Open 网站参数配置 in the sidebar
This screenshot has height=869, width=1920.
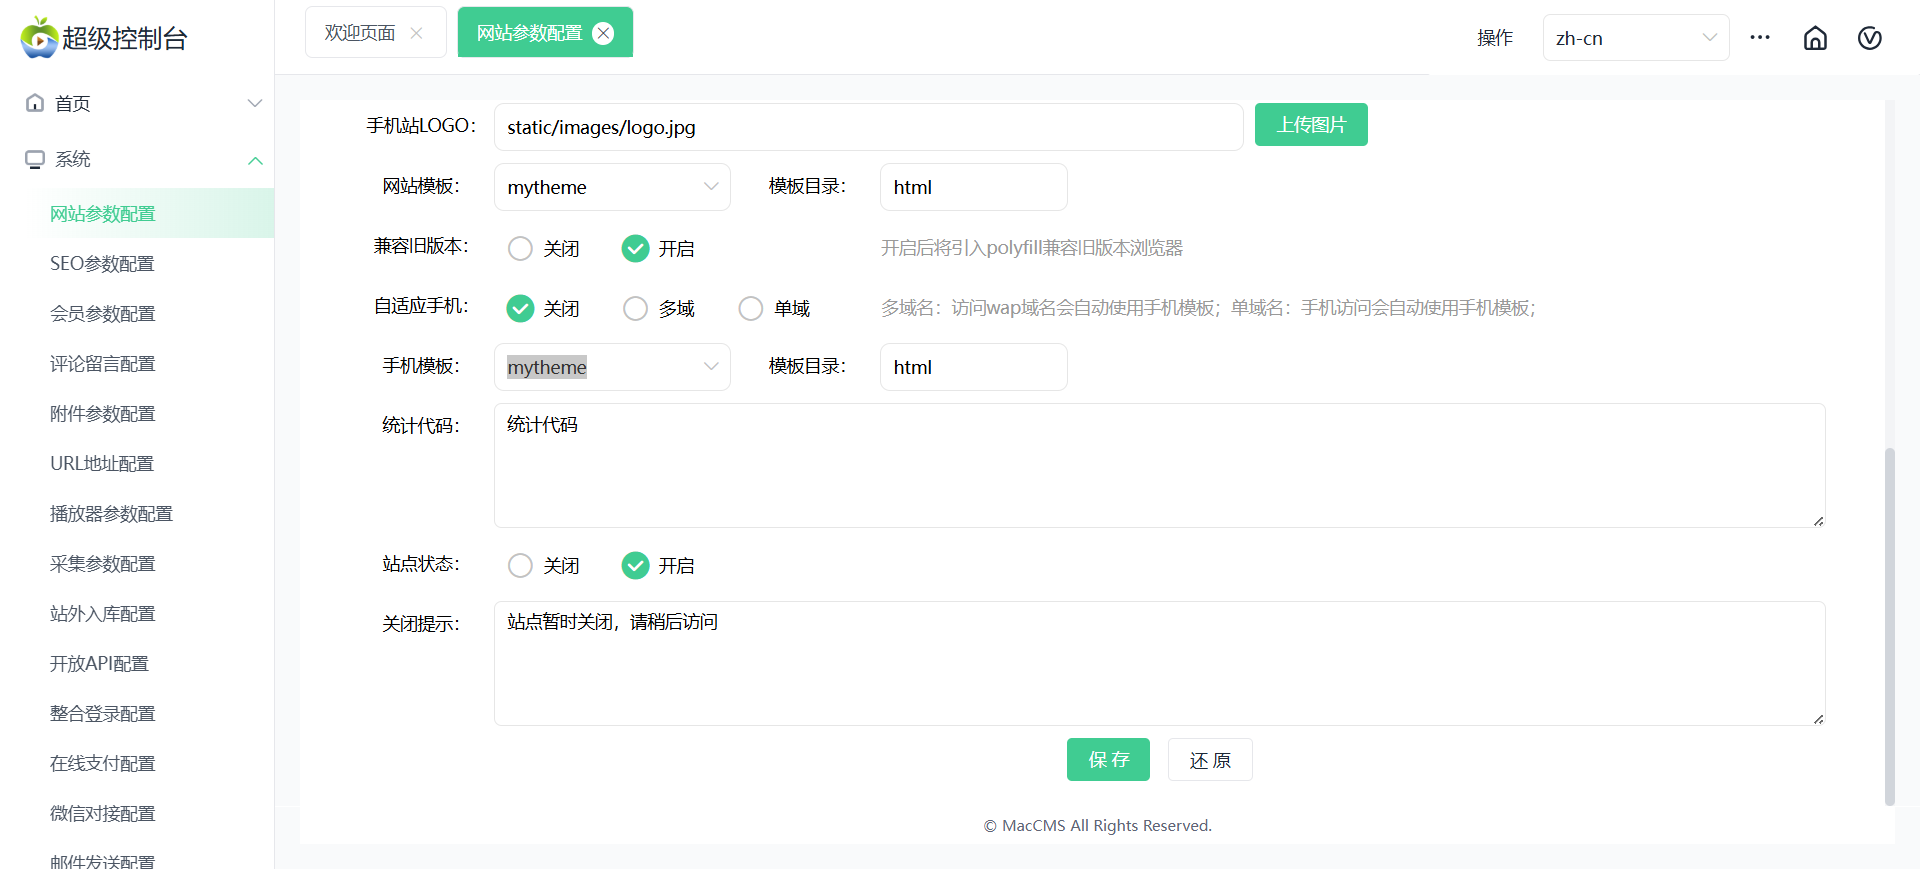point(137,213)
